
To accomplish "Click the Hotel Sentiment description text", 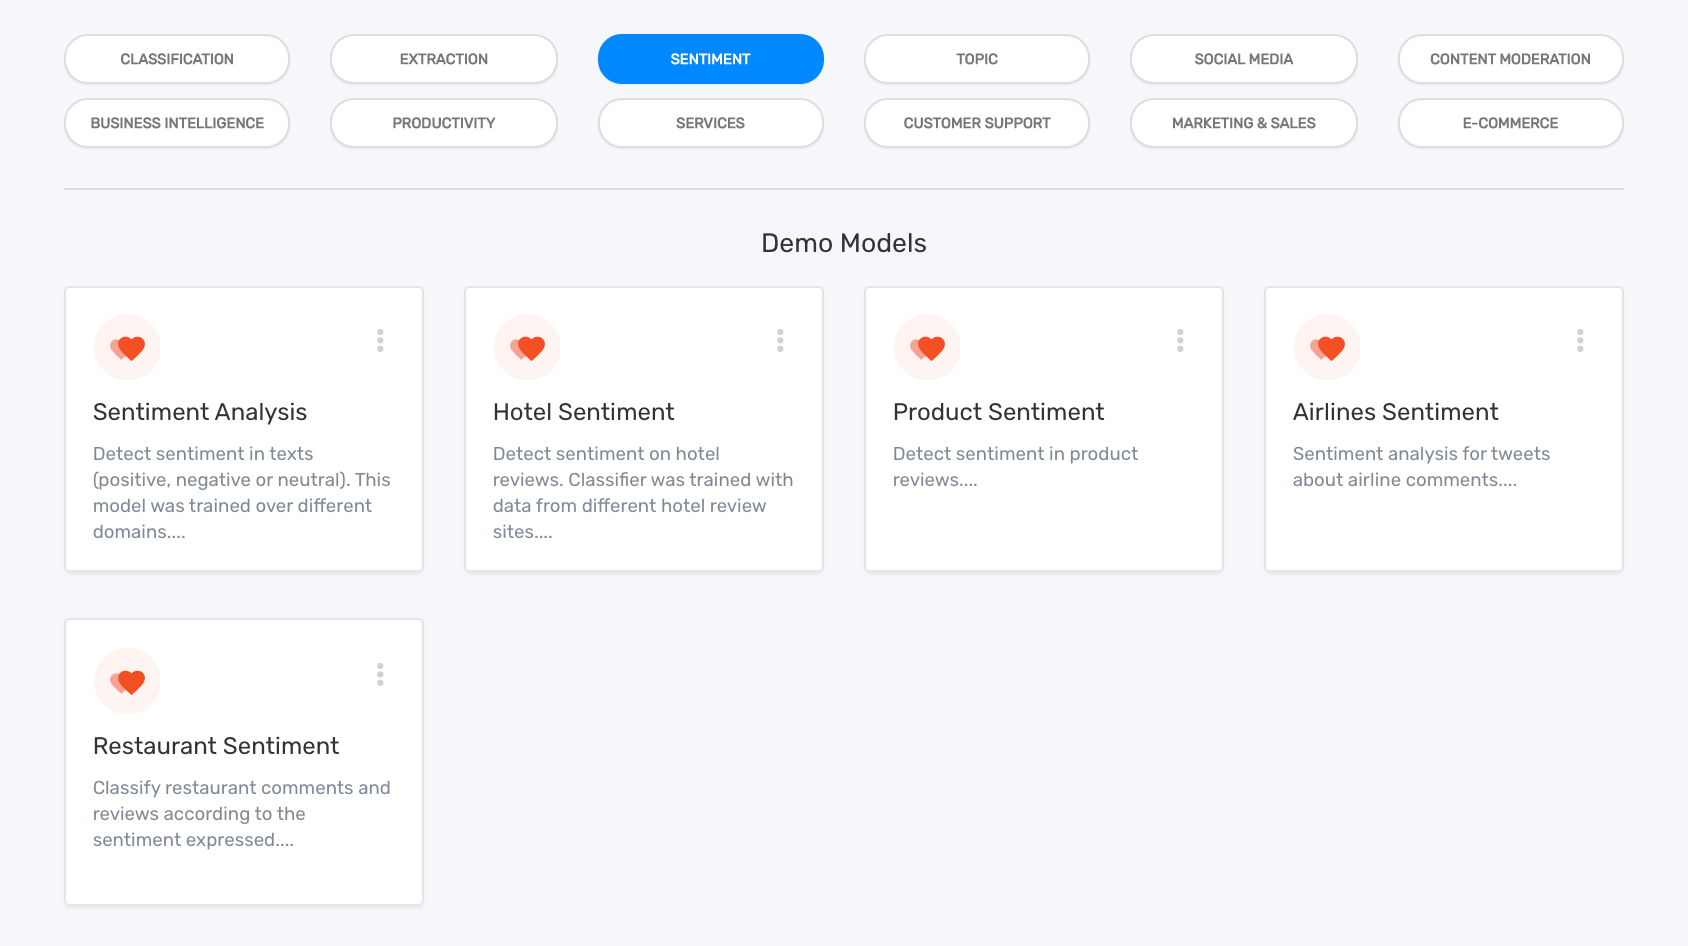I will 642,493.
